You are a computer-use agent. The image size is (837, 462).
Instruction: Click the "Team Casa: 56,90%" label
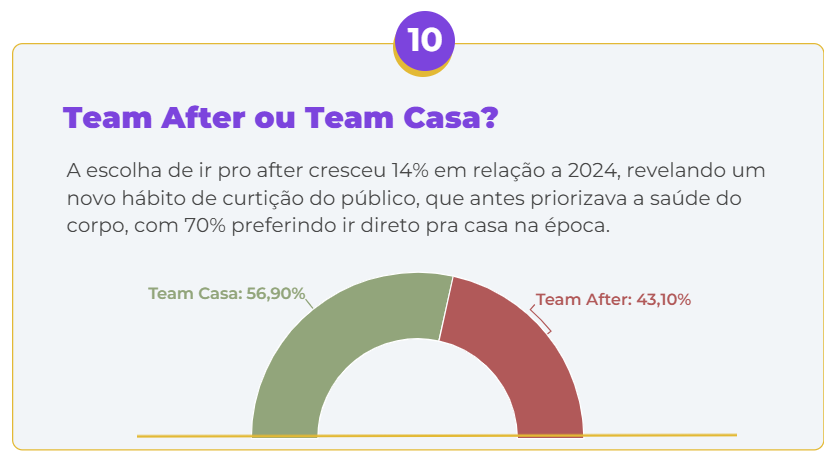click(226, 293)
